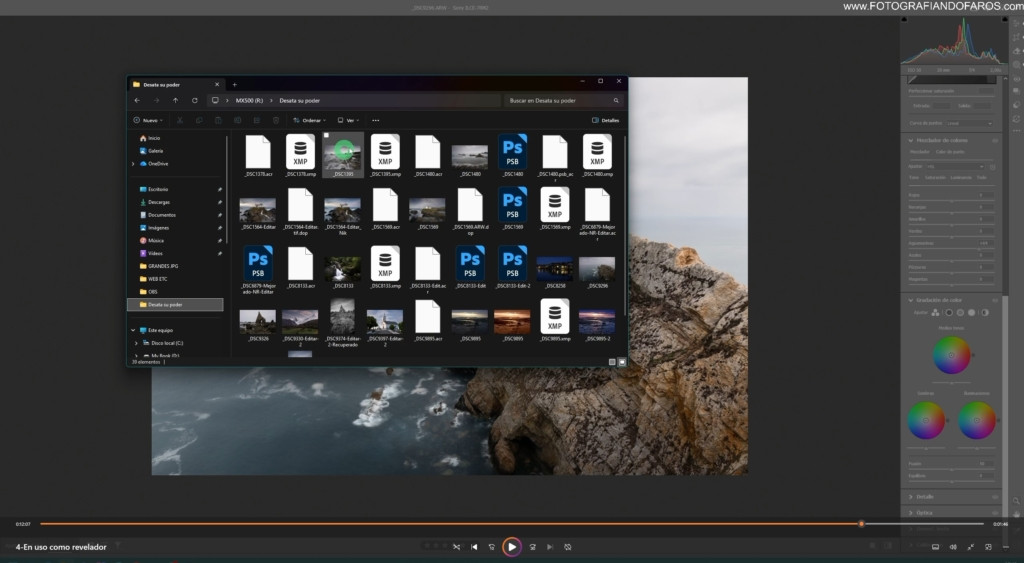Select the _DSC9296 image thumbnail

[598, 270]
